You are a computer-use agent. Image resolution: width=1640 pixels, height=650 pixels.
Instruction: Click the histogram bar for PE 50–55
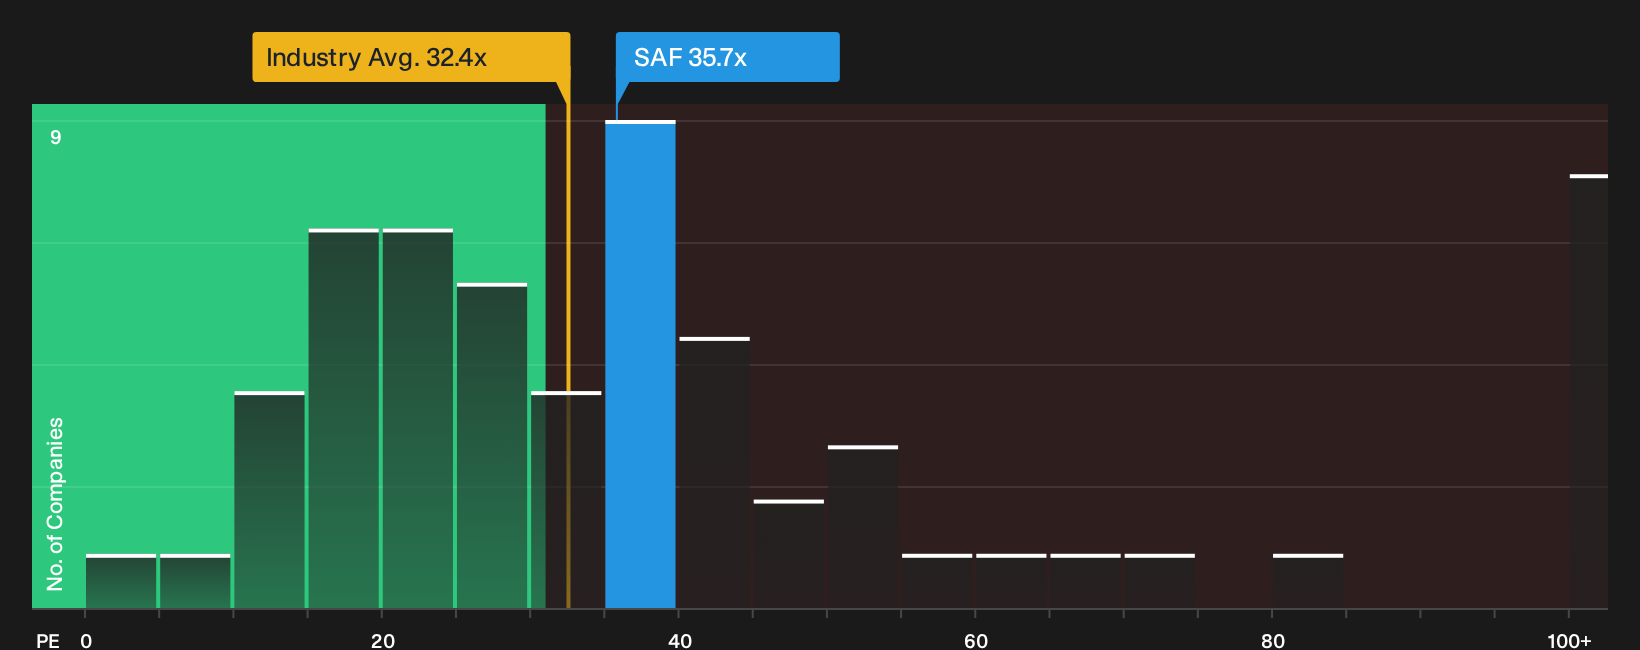[x=863, y=526]
